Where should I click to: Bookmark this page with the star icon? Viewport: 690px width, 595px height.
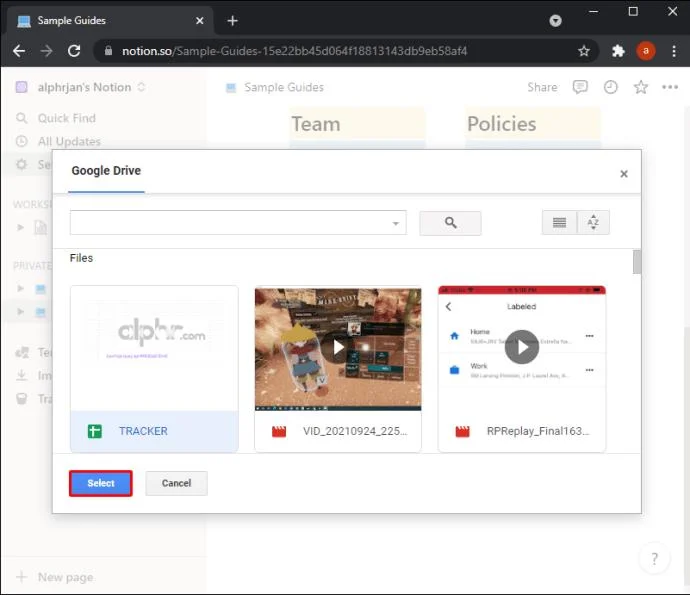coord(584,51)
